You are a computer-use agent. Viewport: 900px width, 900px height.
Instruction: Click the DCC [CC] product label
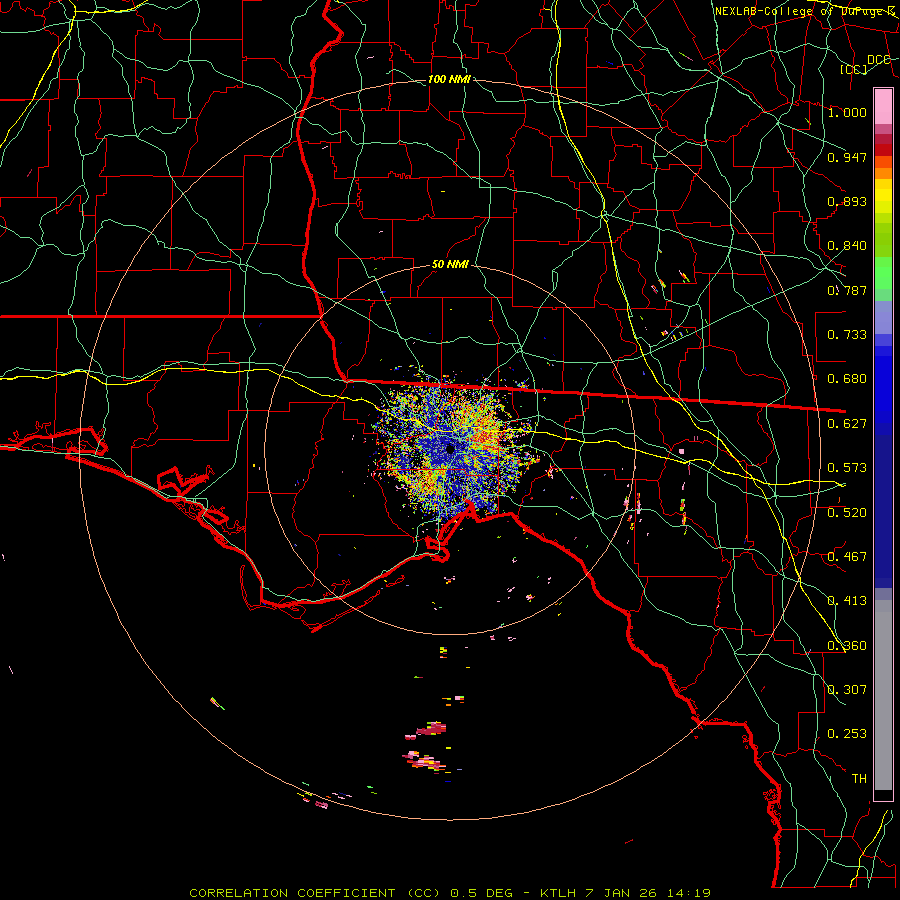(x=866, y=64)
